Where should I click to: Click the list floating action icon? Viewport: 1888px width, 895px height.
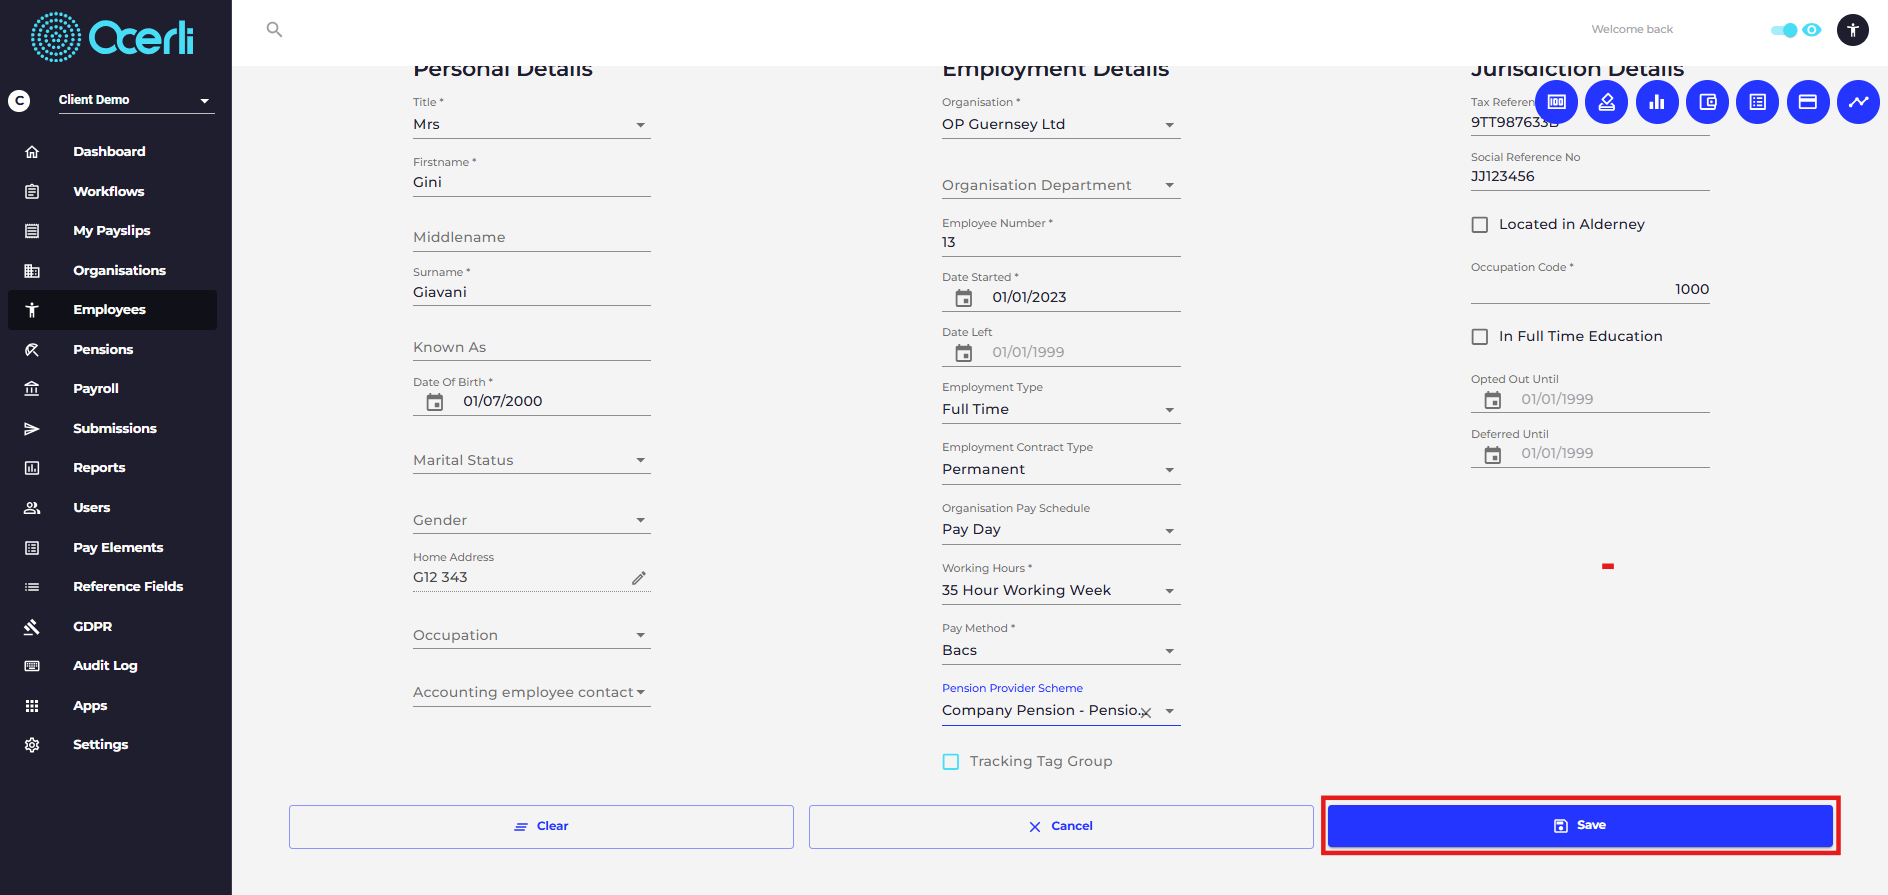(x=1758, y=102)
